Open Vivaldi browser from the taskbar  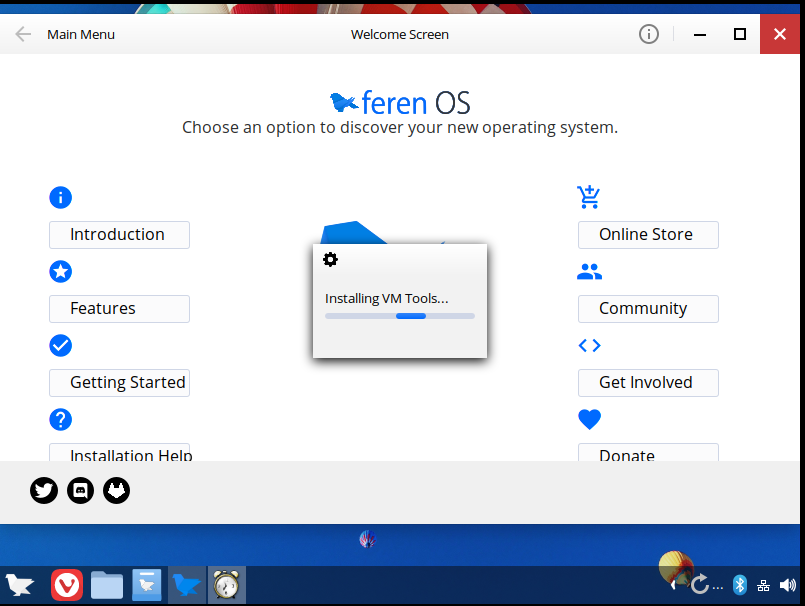pyautogui.click(x=67, y=585)
